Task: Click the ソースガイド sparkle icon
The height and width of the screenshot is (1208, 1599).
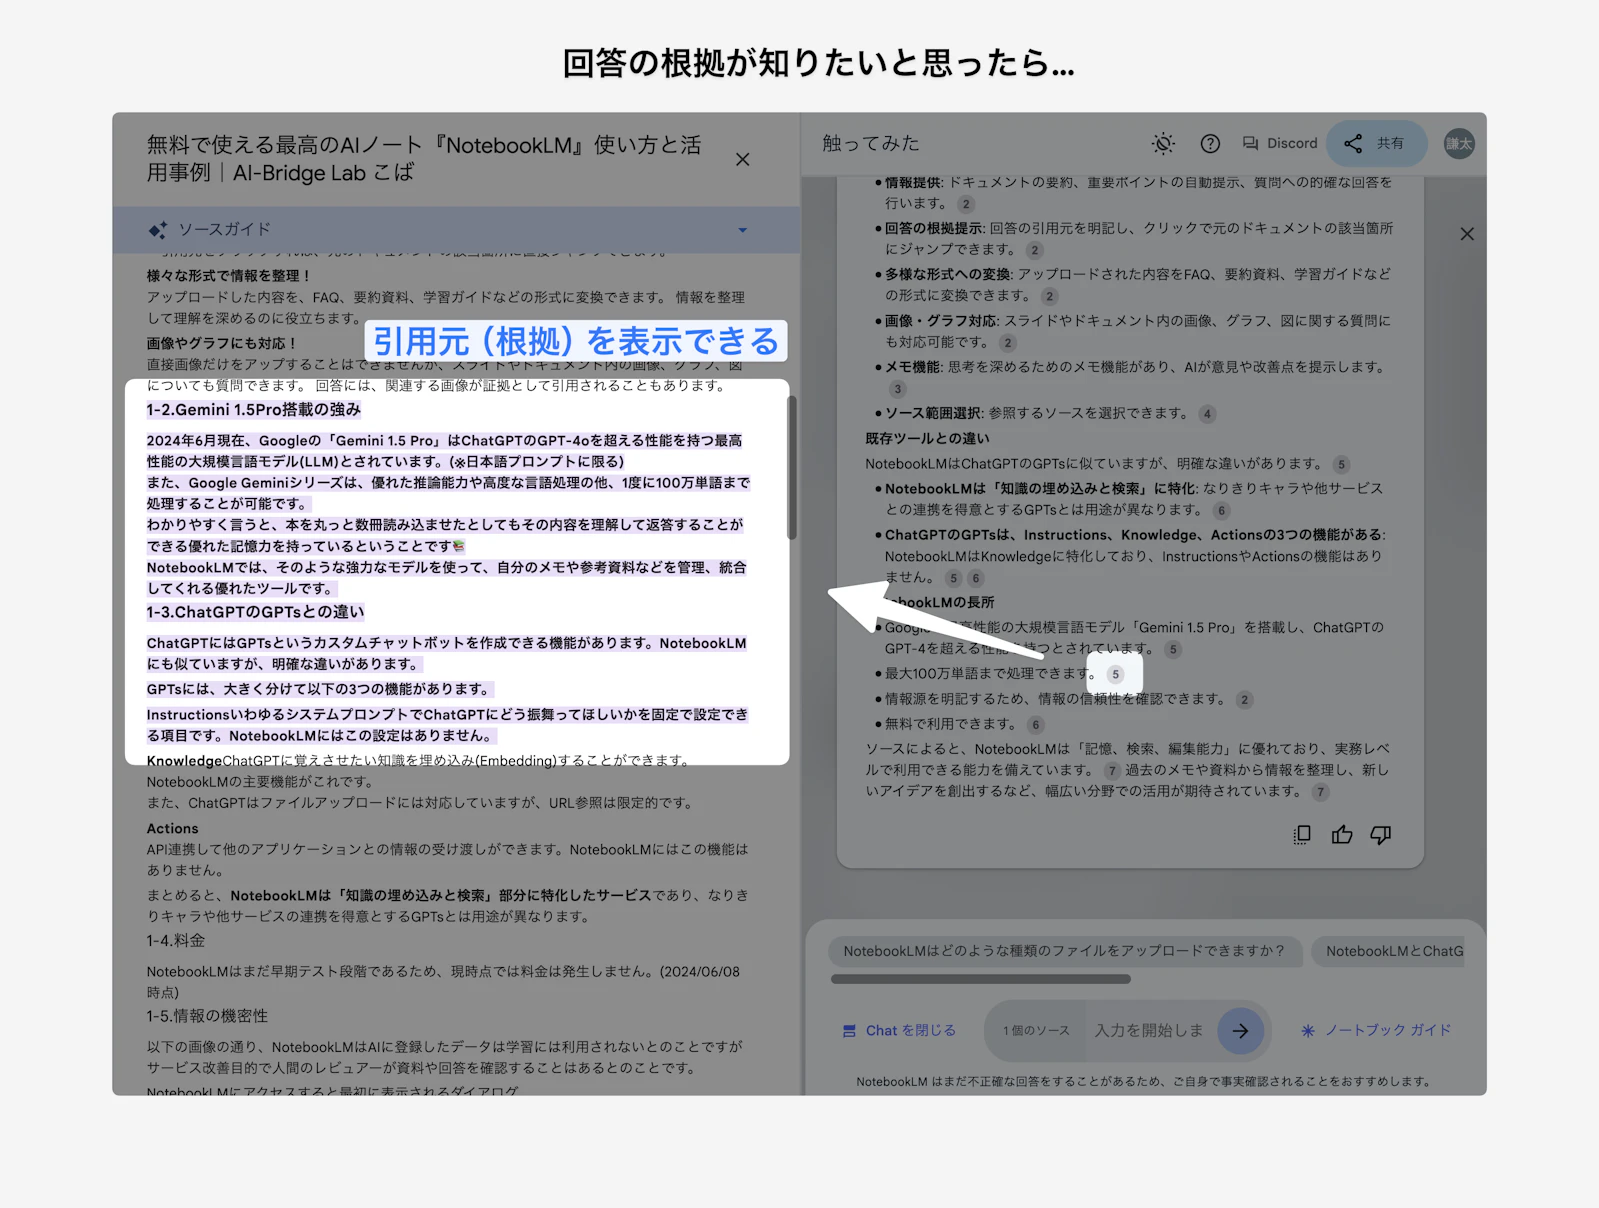Action: [158, 230]
